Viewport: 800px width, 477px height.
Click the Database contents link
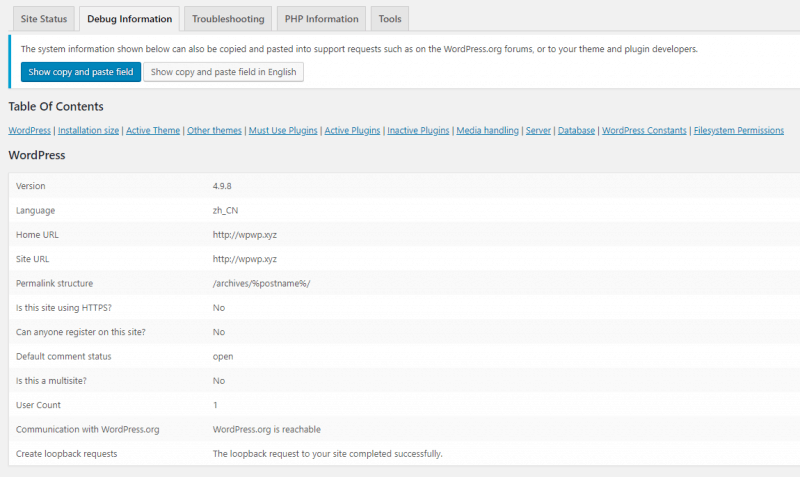click(x=576, y=131)
